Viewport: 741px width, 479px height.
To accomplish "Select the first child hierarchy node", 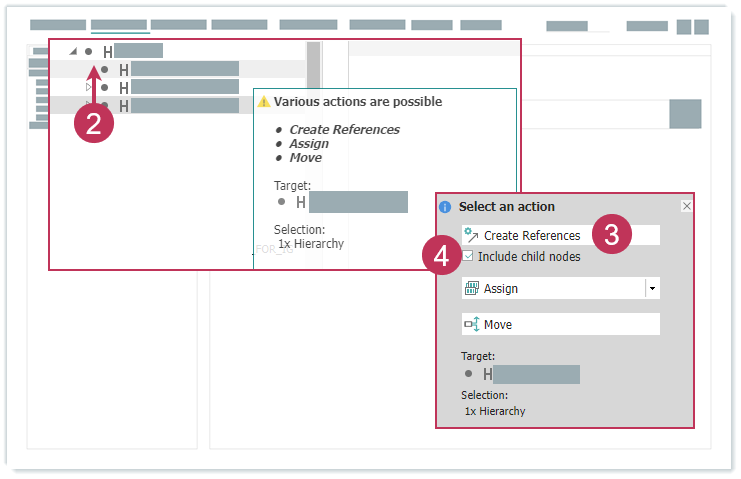I will pyautogui.click(x=180, y=69).
